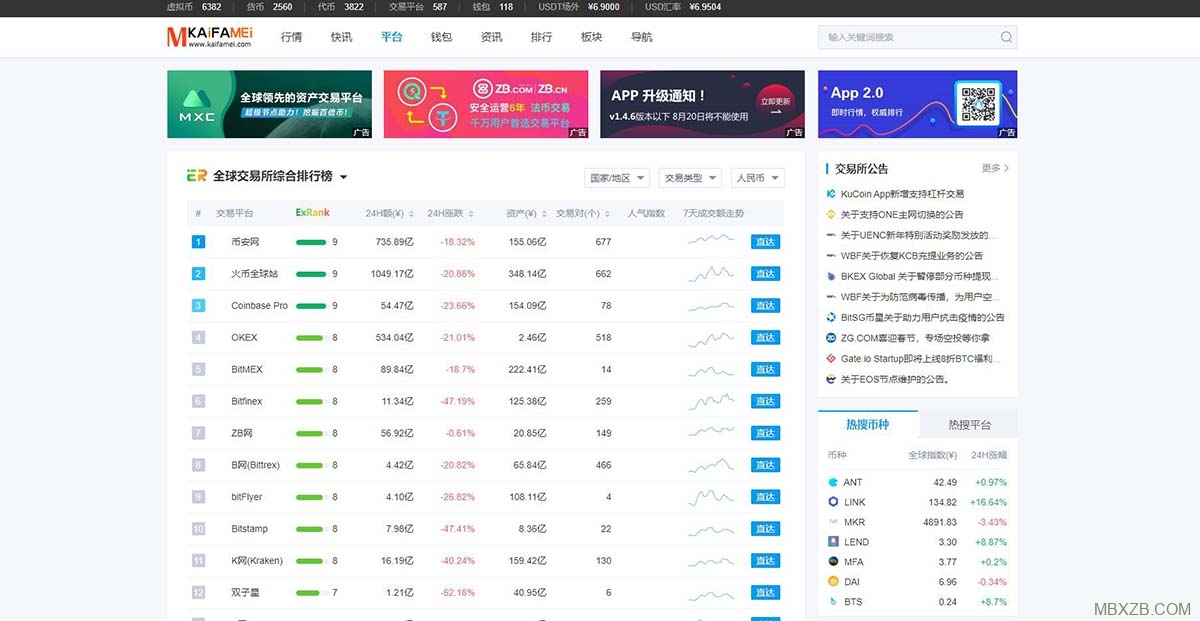Sort by 24H额 column arrows
Viewport: 1200px width, 621px height.
coord(411,214)
